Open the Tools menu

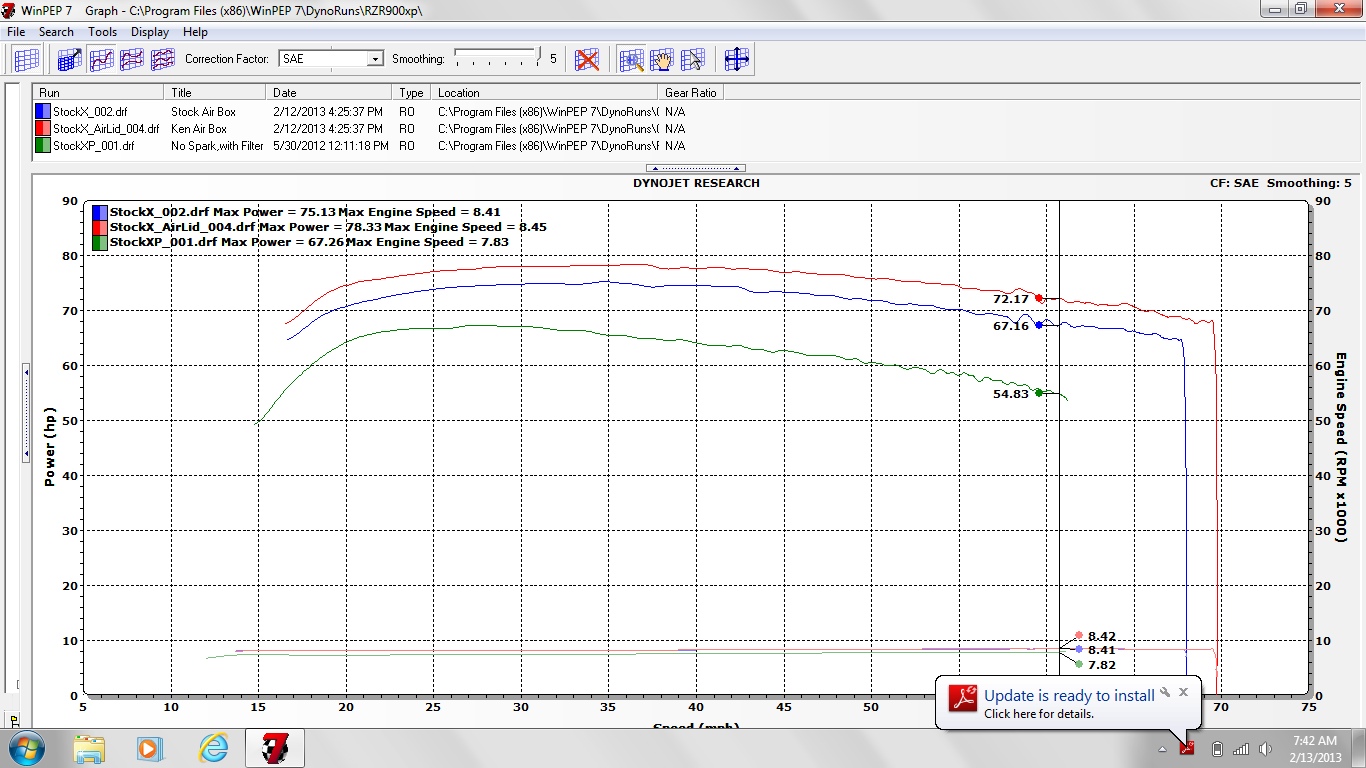pyautogui.click(x=102, y=32)
